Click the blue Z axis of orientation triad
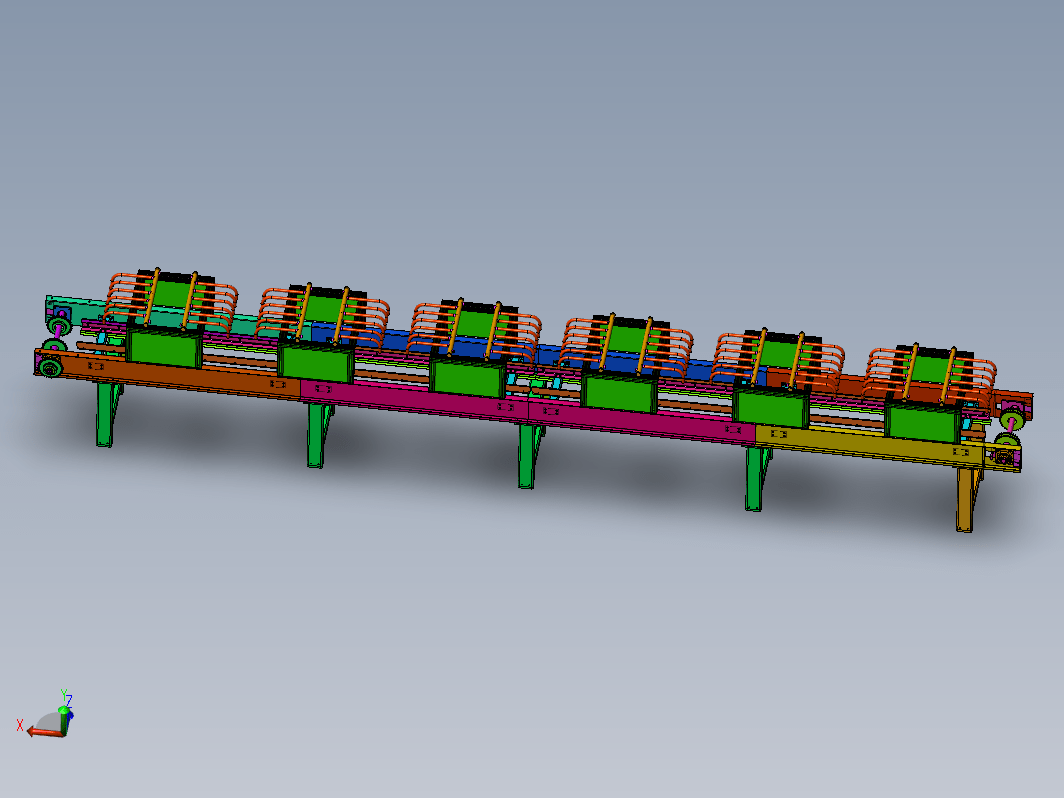Viewport: 1064px width, 798px height. (x=70, y=716)
